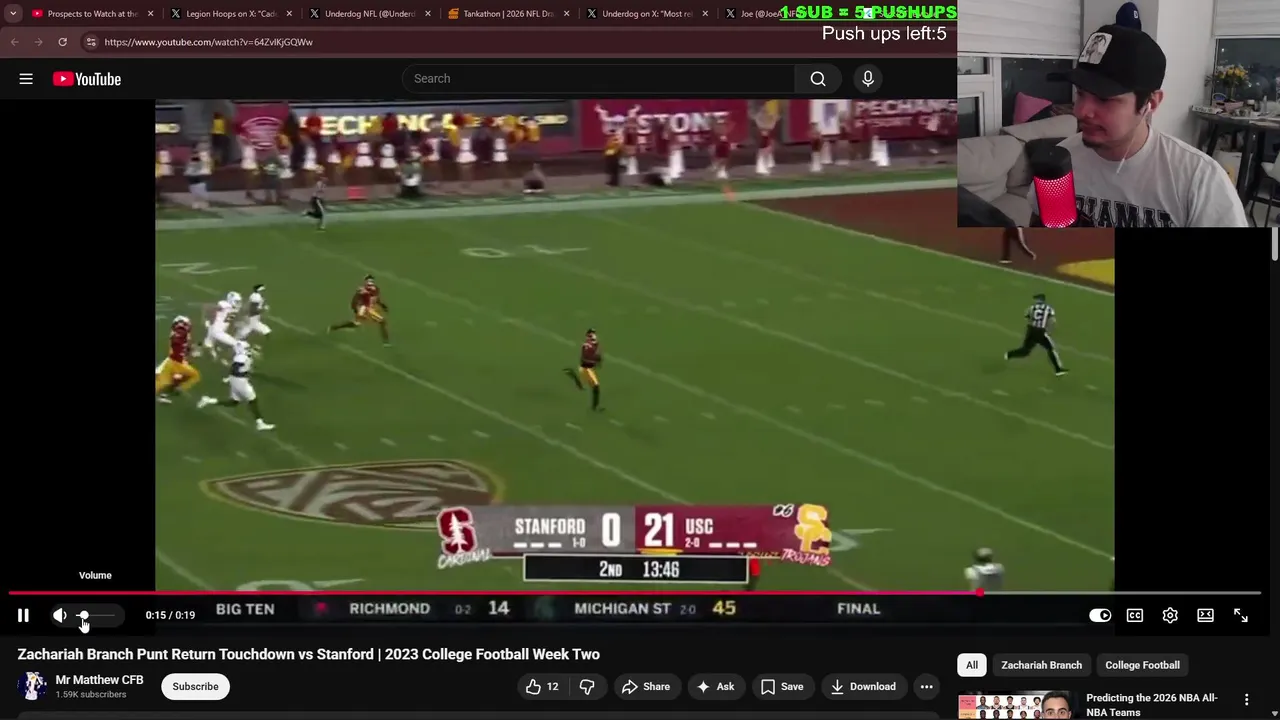
Task: Toggle closed captions CC button
Action: coord(1135,616)
